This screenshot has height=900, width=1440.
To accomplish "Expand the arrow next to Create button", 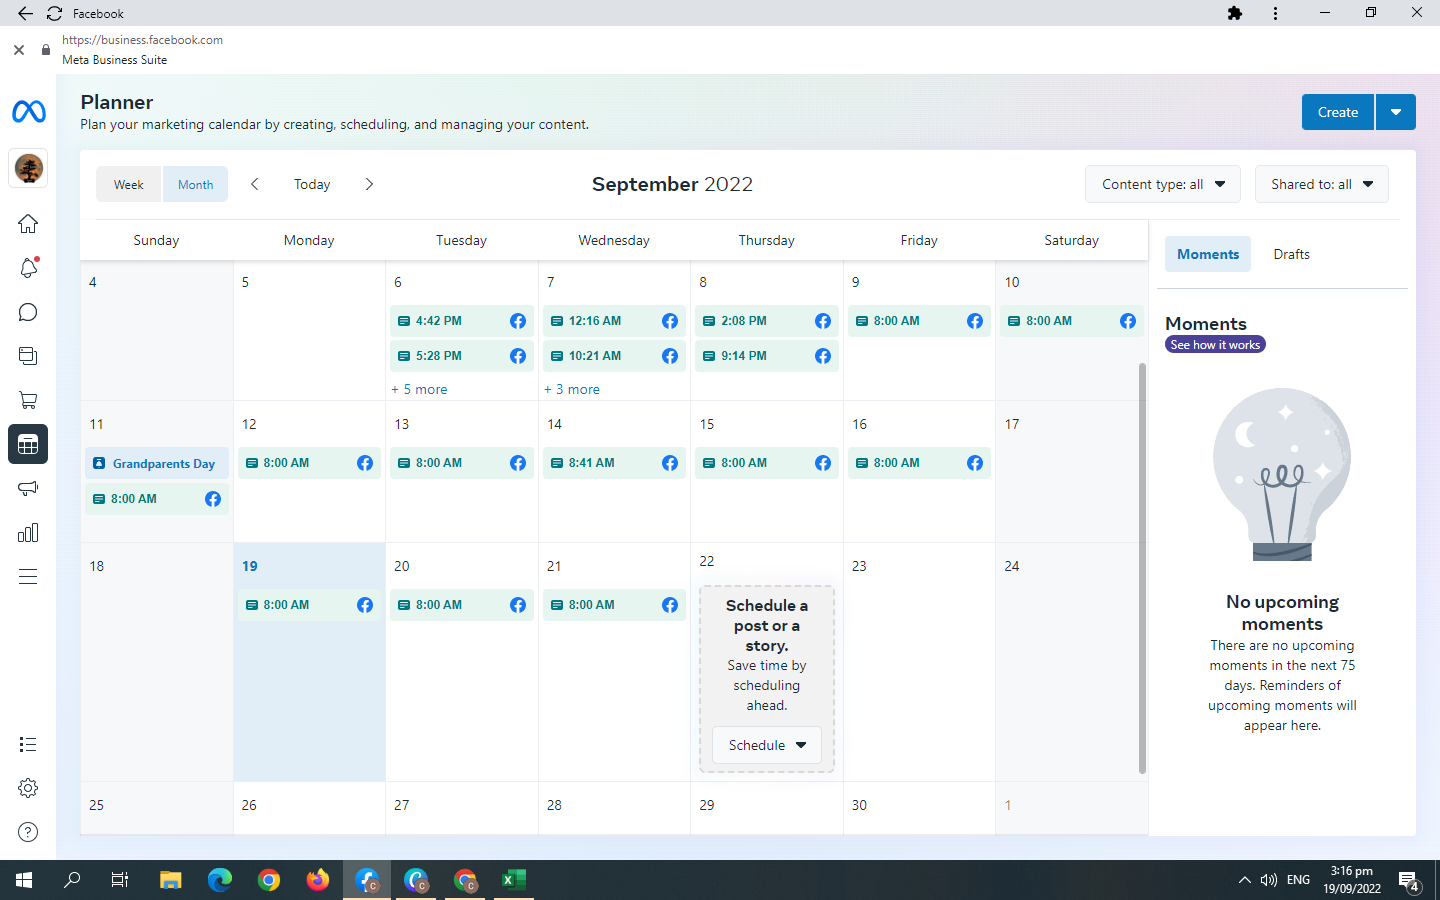I will click(x=1396, y=112).
